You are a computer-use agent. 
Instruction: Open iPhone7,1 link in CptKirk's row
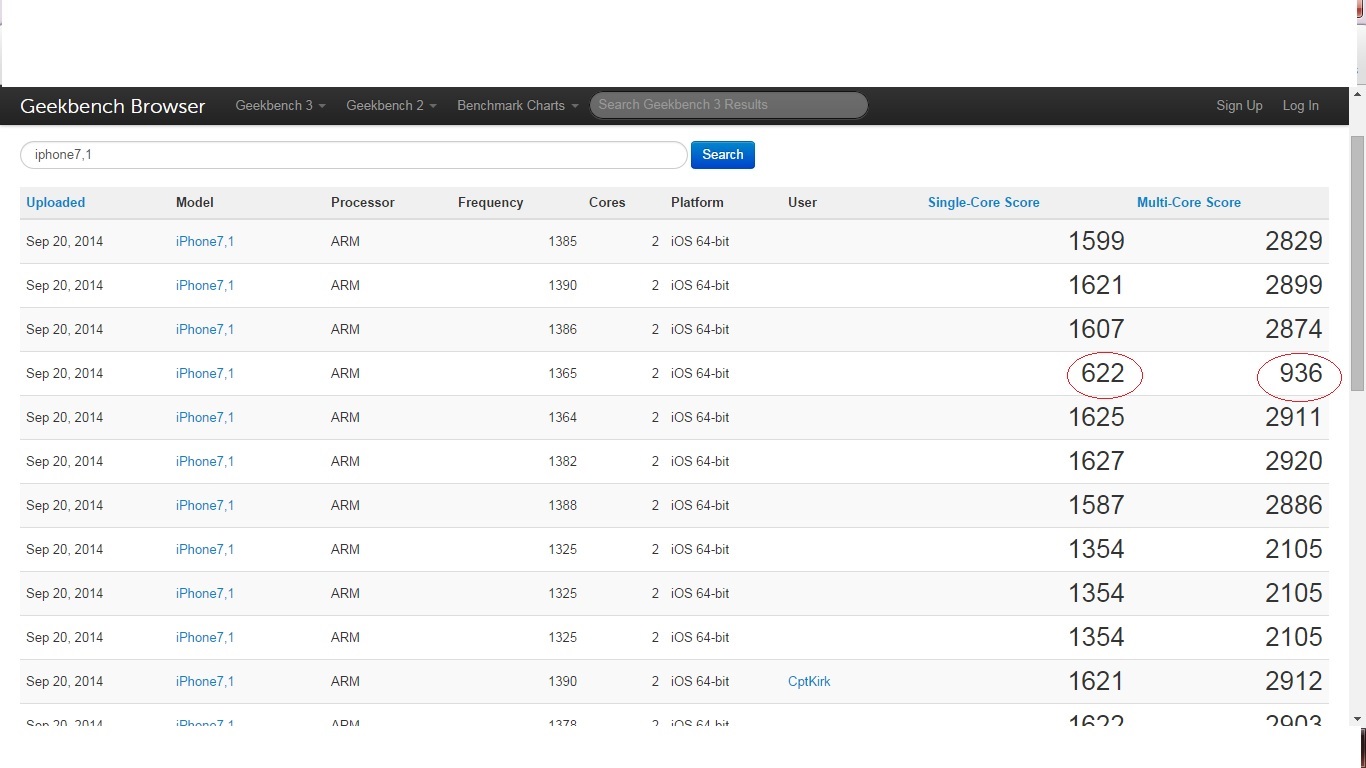click(205, 681)
